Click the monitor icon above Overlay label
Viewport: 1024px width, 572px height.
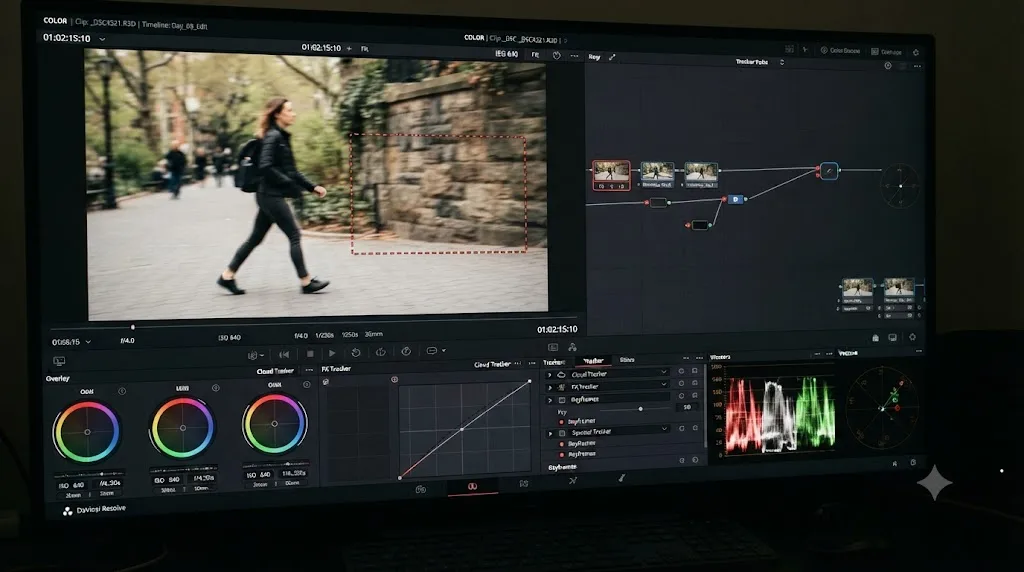59,361
